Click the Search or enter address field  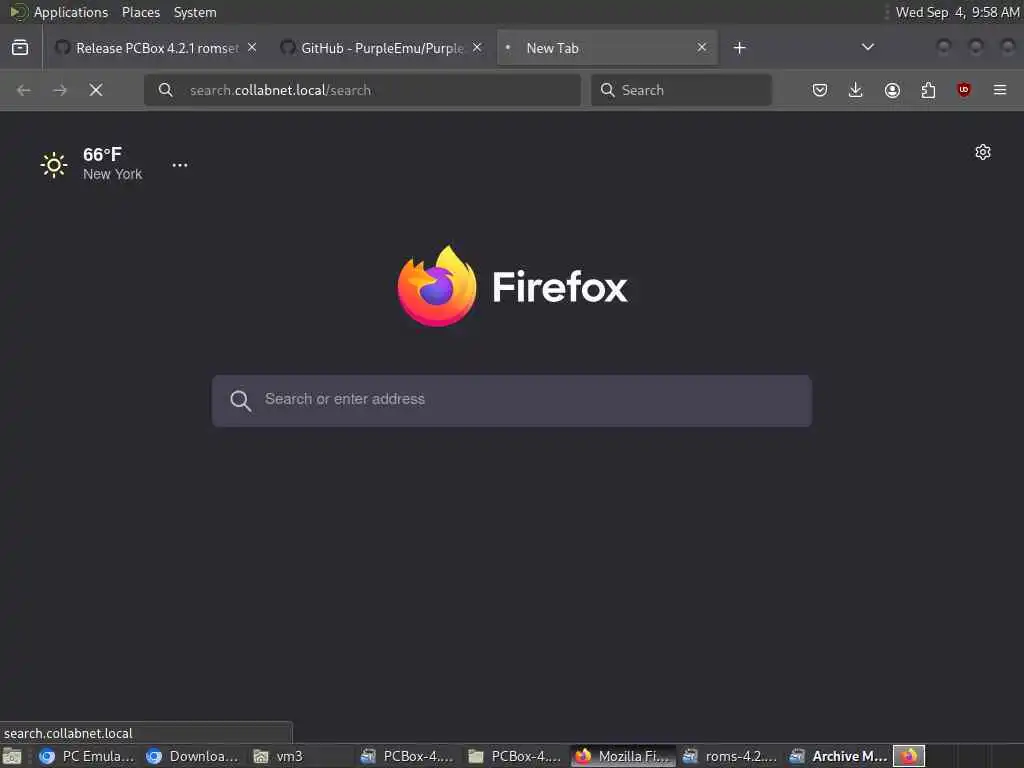pos(511,400)
